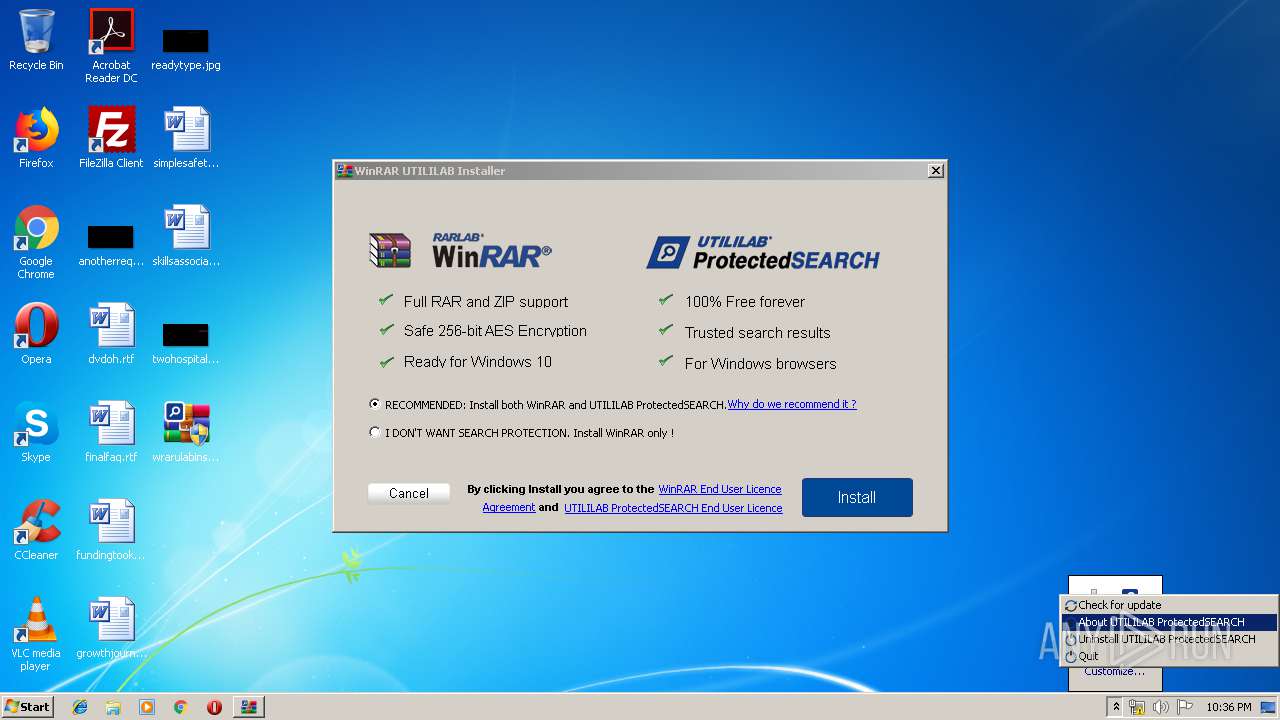The height and width of the screenshot is (720, 1280).
Task: Open the 'Why do we recommend it ?' link
Action: tap(792, 404)
